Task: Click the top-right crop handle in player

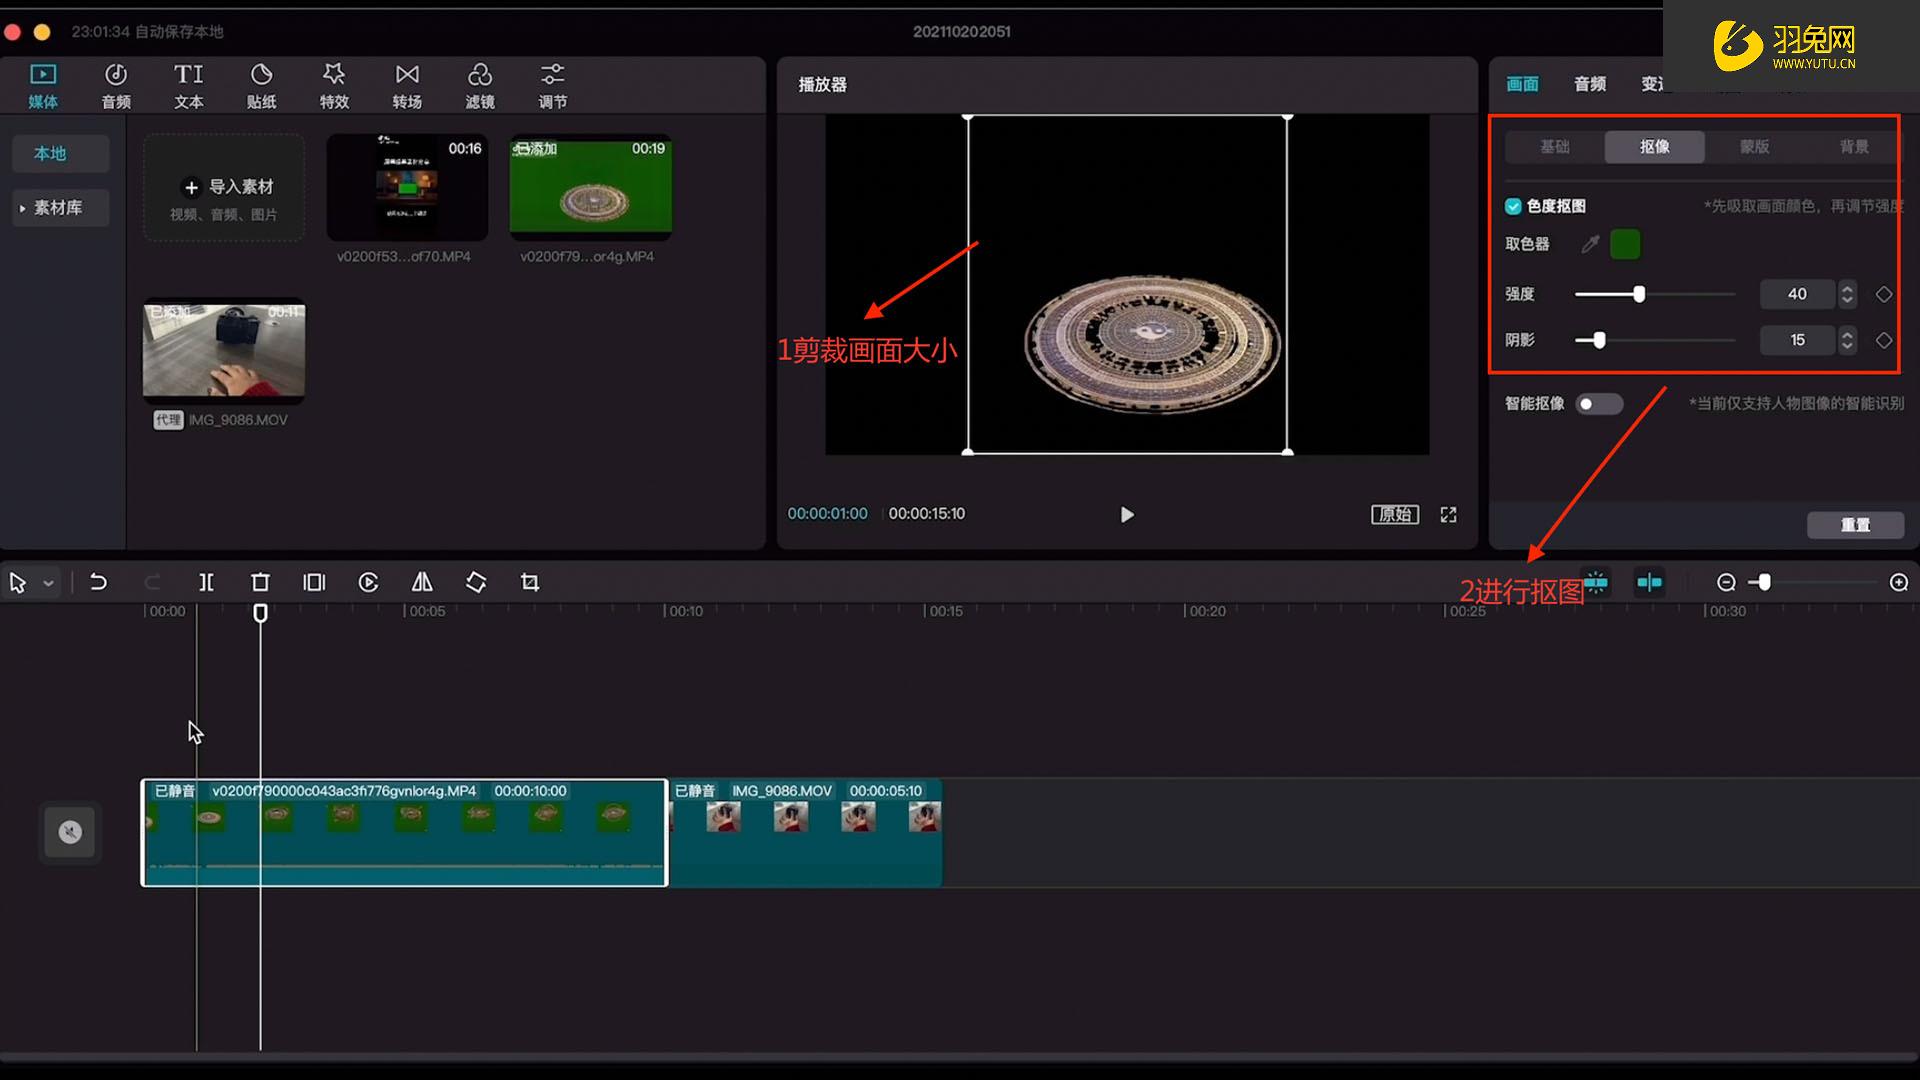Action: point(1287,117)
